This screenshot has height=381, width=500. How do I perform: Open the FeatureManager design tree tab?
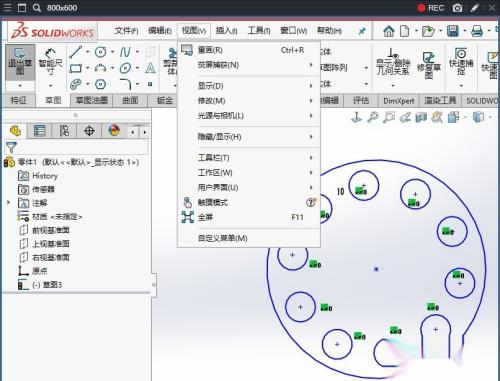[15, 131]
